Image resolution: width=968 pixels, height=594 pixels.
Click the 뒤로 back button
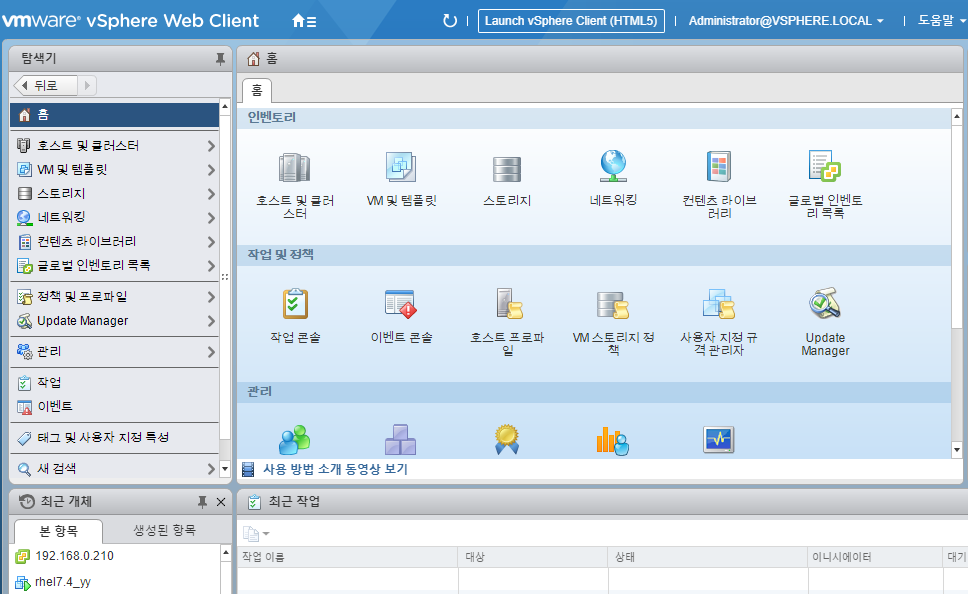click(x=46, y=85)
